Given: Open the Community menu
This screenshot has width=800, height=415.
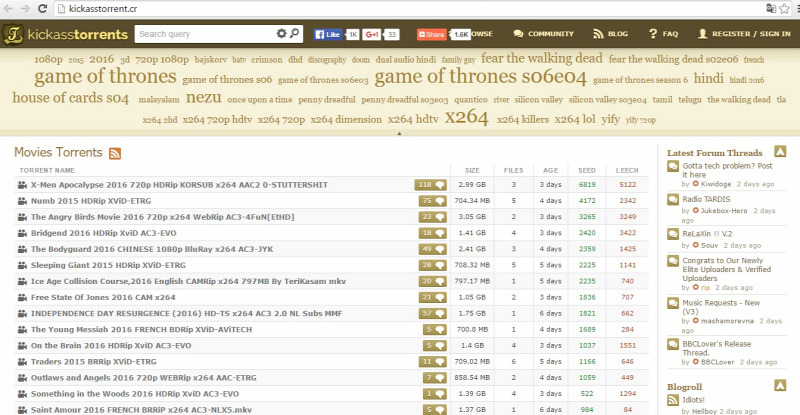Looking at the screenshot, I should (x=543, y=34).
